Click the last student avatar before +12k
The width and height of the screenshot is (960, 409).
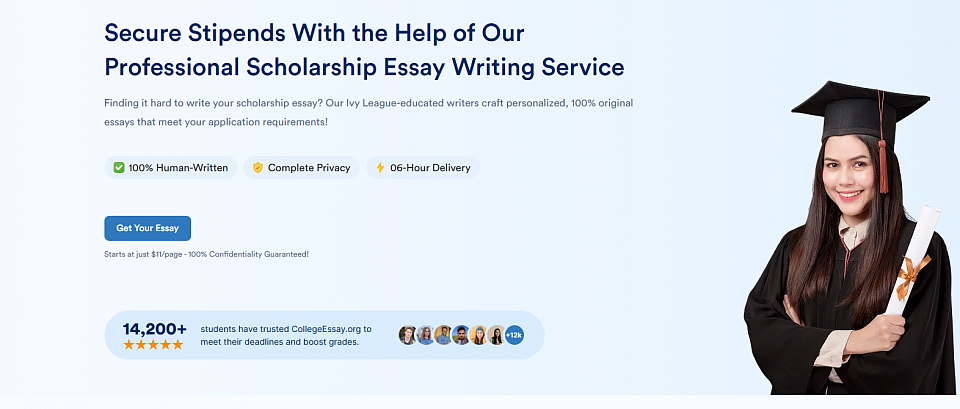tap(496, 335)
